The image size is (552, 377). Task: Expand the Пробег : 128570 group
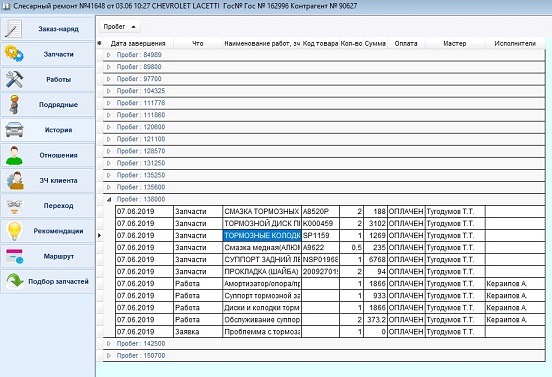109,151
